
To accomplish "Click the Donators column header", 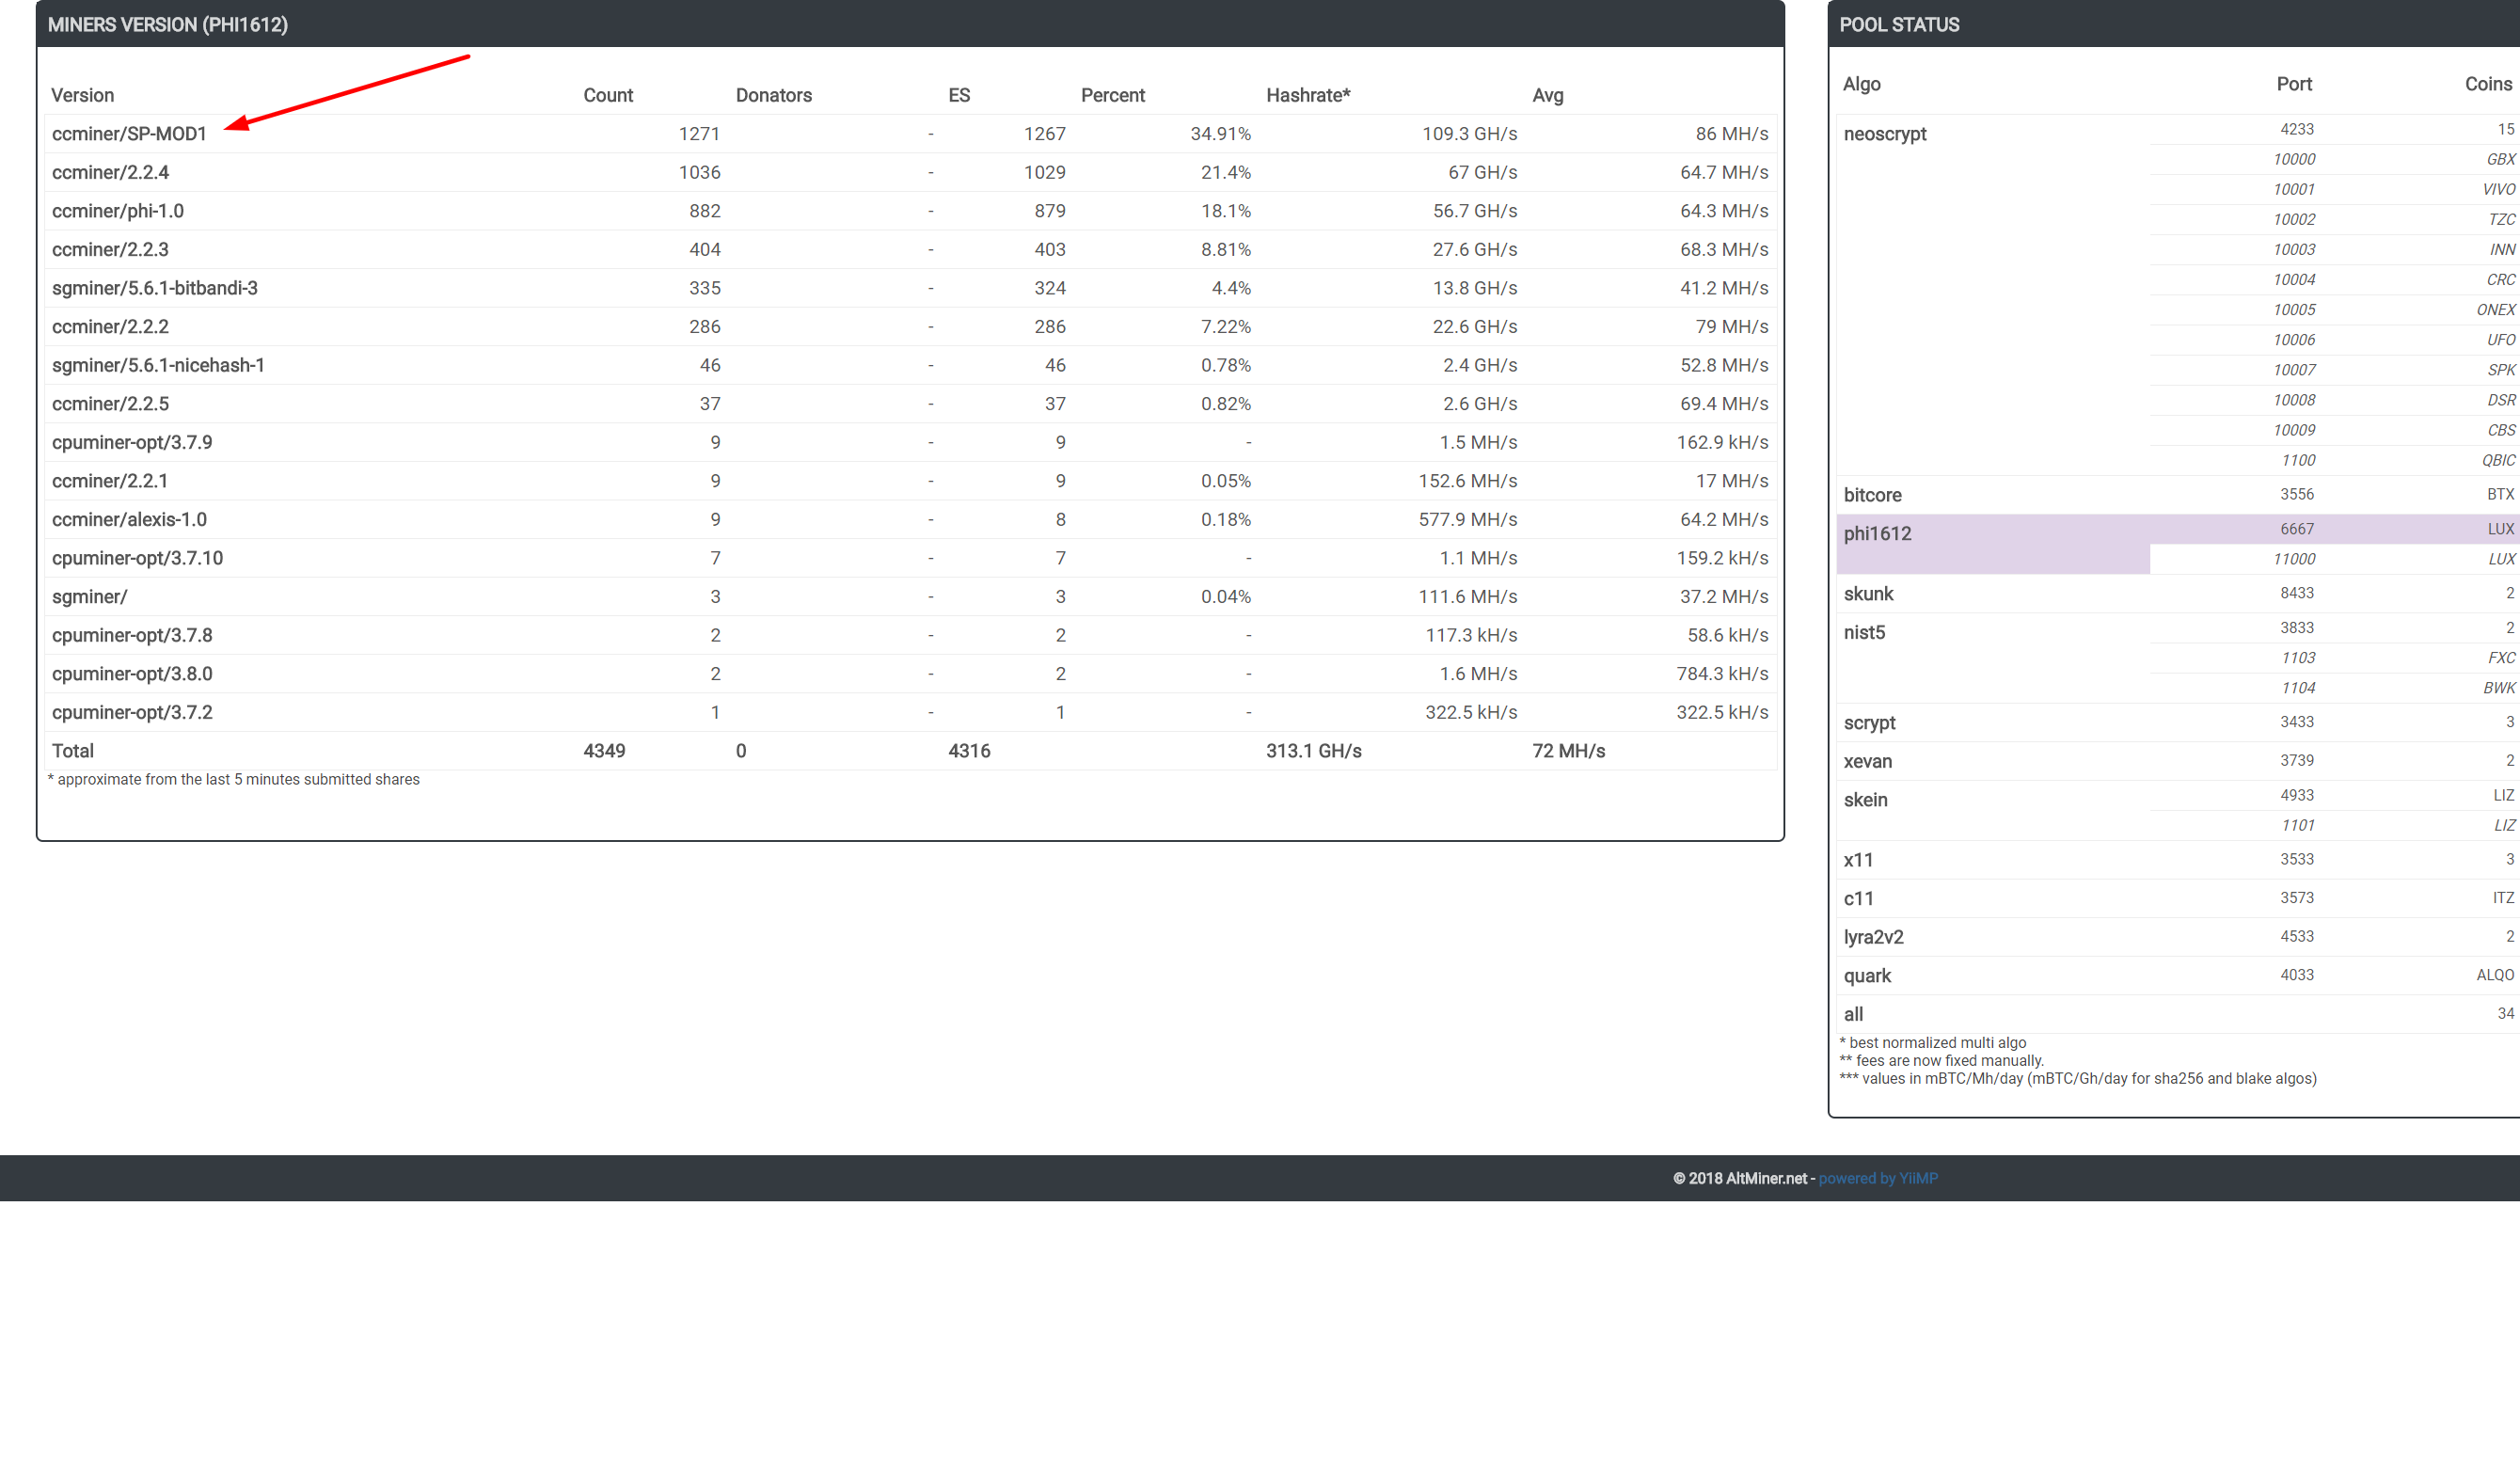I will 774,95.
